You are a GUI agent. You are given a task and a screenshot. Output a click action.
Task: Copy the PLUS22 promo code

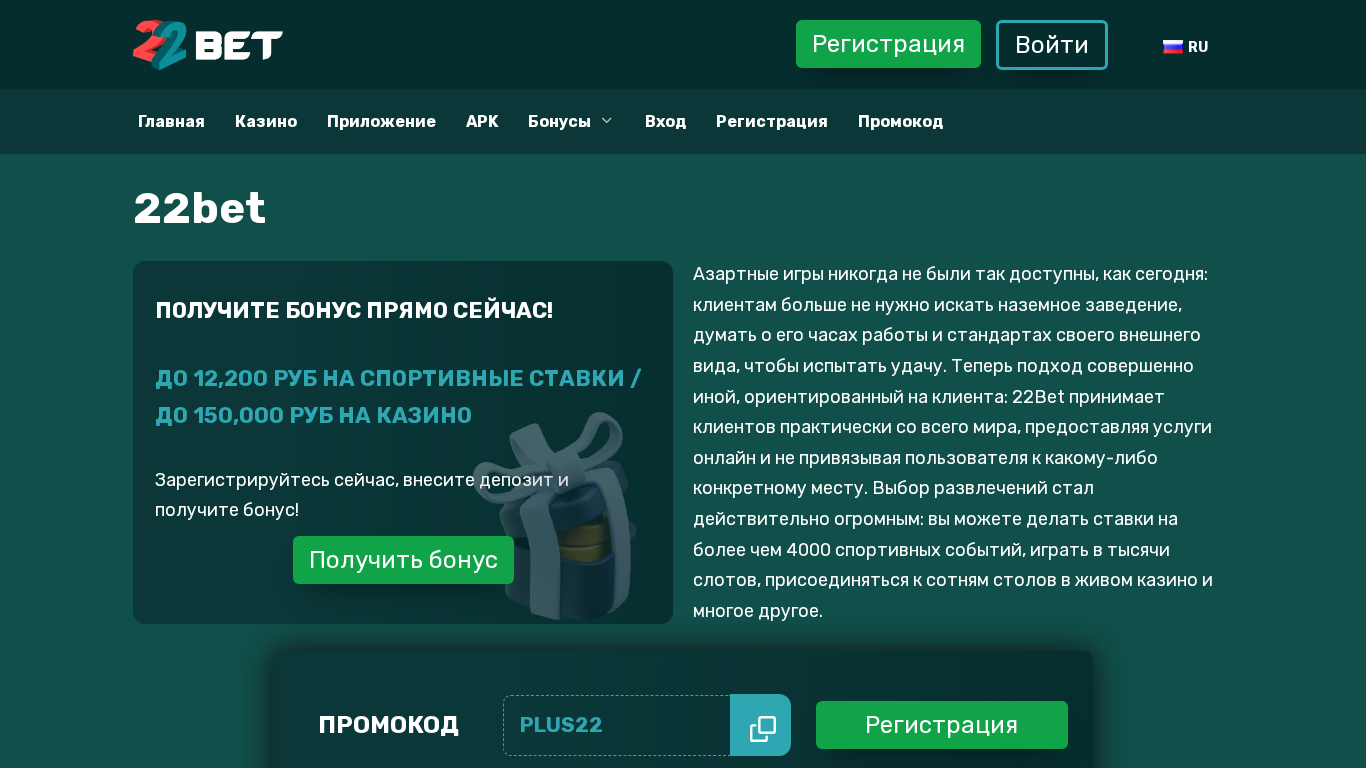point(761,725)
